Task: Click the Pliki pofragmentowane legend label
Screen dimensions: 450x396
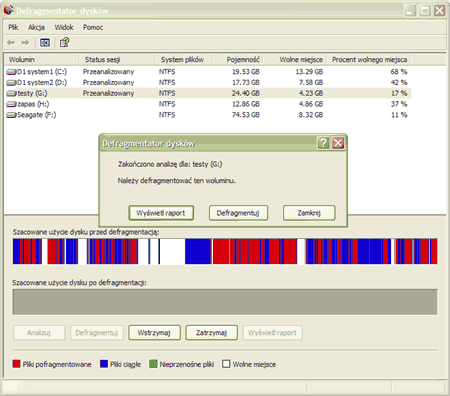Action: (x=57, y=364)
